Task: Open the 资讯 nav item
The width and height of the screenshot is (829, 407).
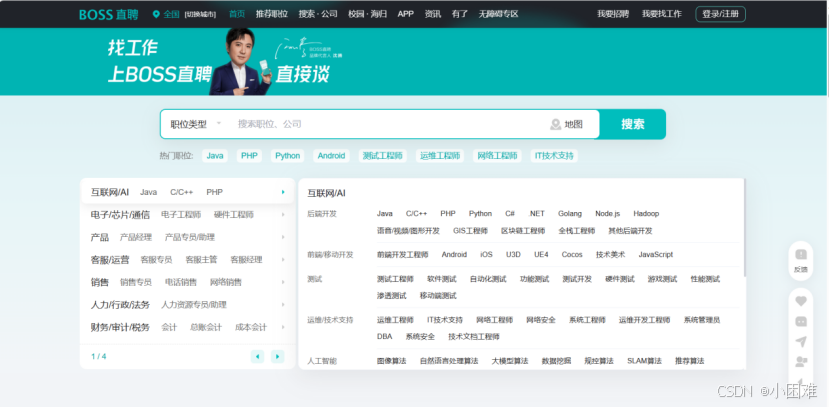Action: pos(432,14)
